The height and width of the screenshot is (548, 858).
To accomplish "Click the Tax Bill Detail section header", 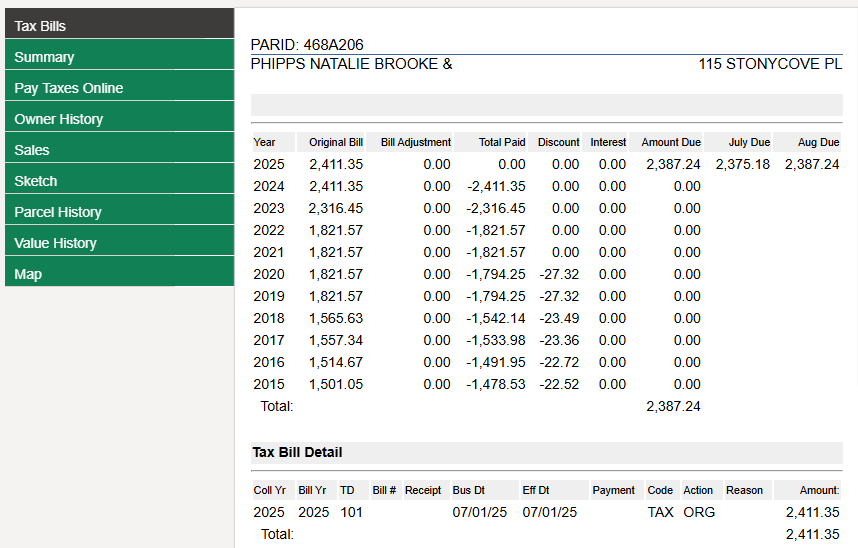I will tap(297, 453).
